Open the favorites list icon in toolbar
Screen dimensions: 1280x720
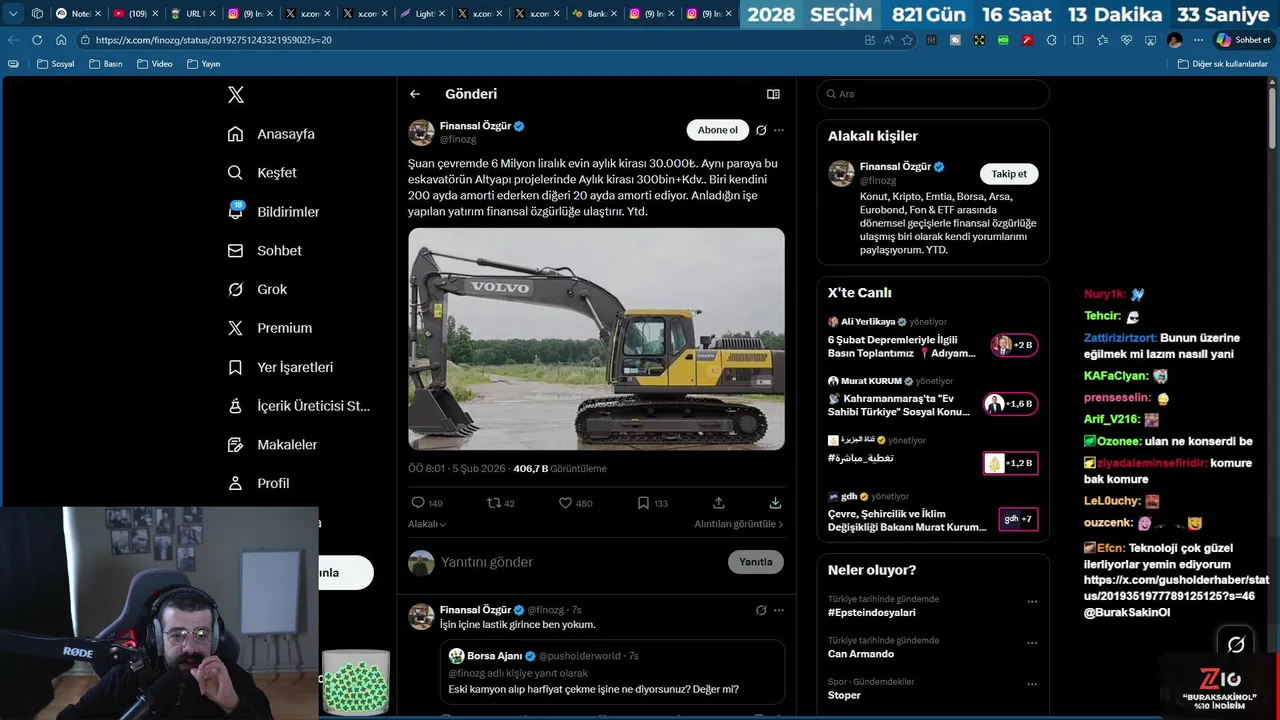[x=1102, y=40]
